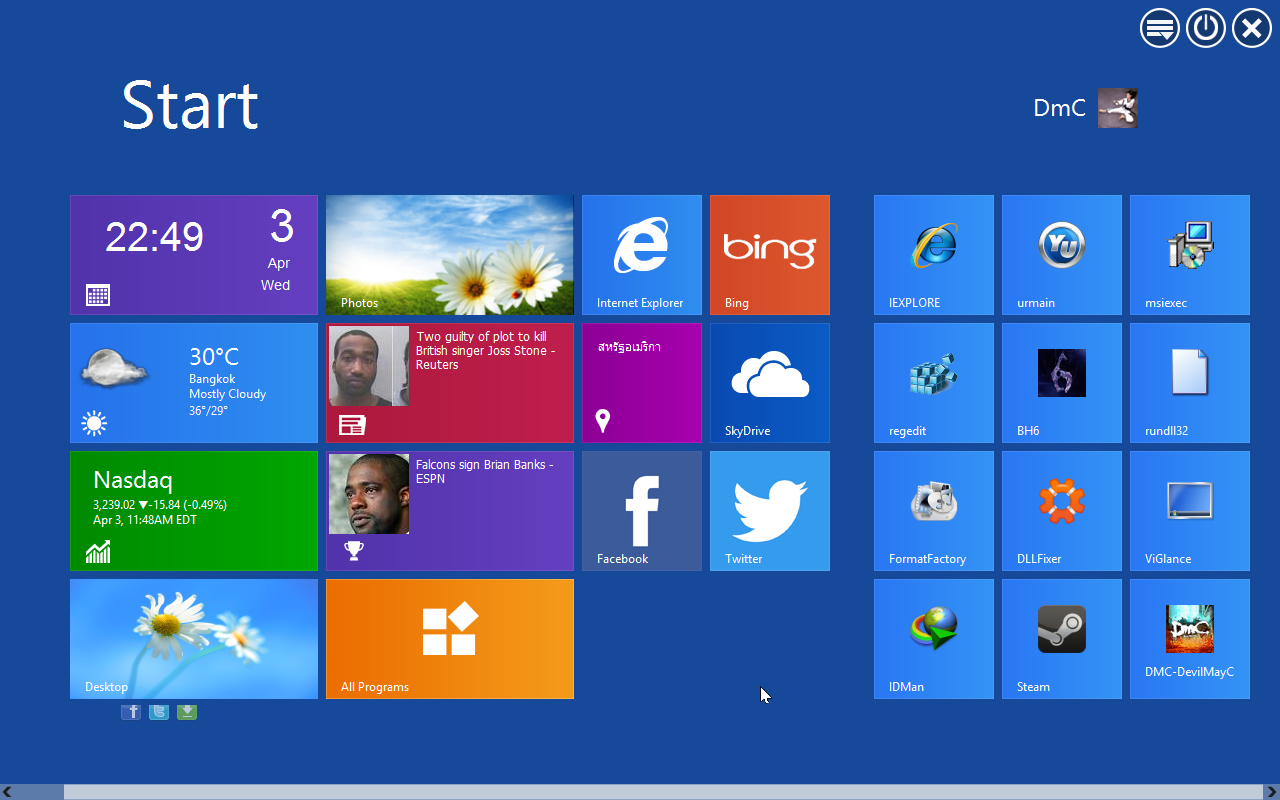Open the All Programs tile

coord(450,639)
